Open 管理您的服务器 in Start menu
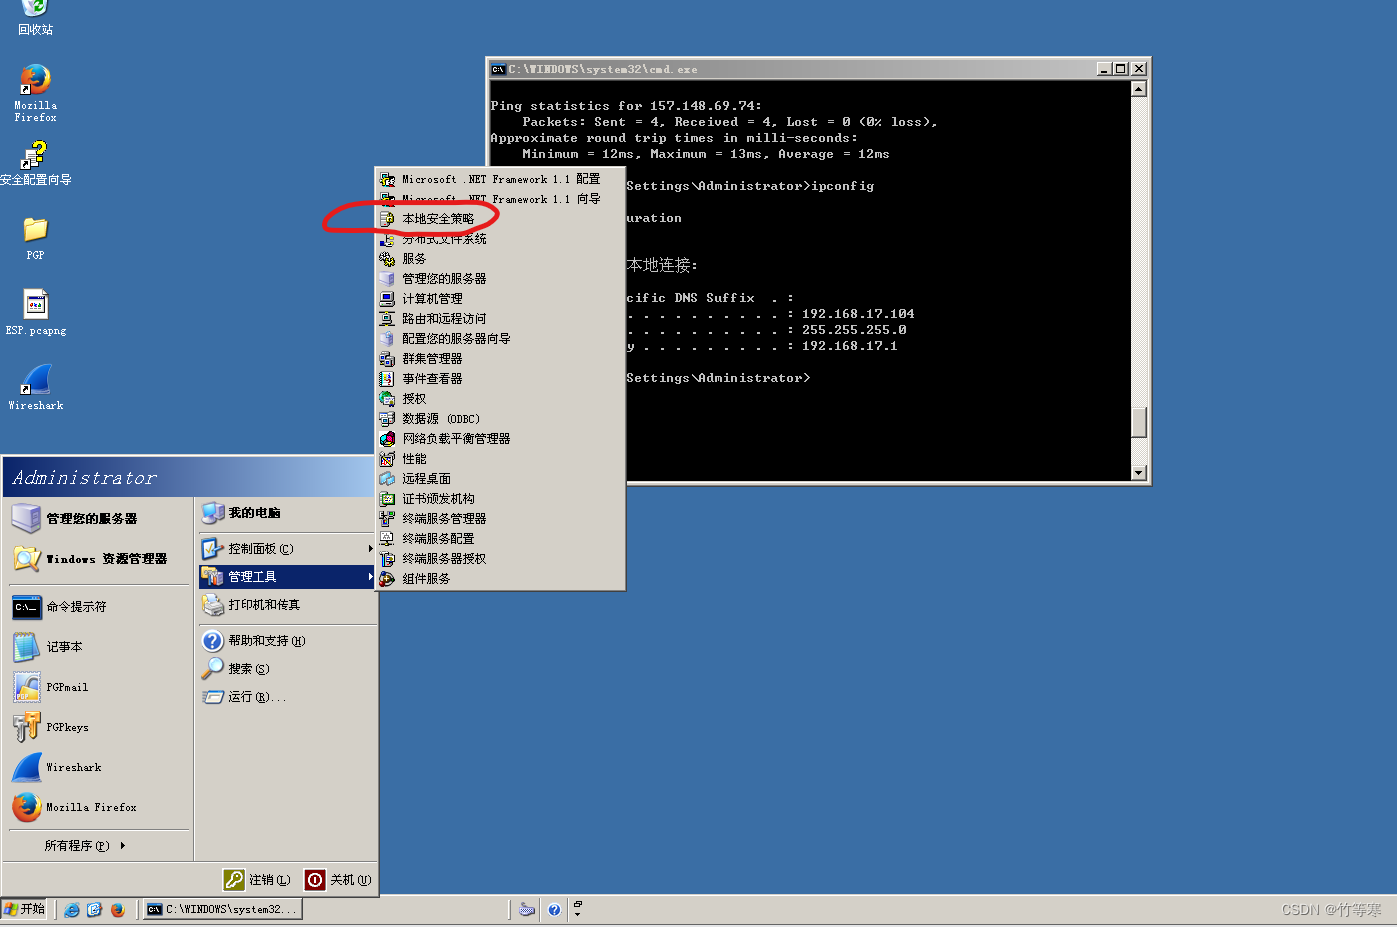The width and height of the screenshot is (1397, 927). (98, 519)
